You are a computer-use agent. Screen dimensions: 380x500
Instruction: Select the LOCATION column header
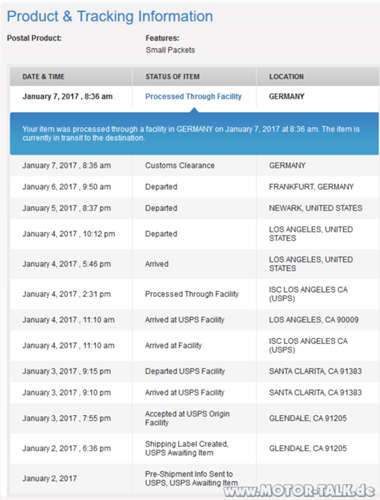[286, 77]
